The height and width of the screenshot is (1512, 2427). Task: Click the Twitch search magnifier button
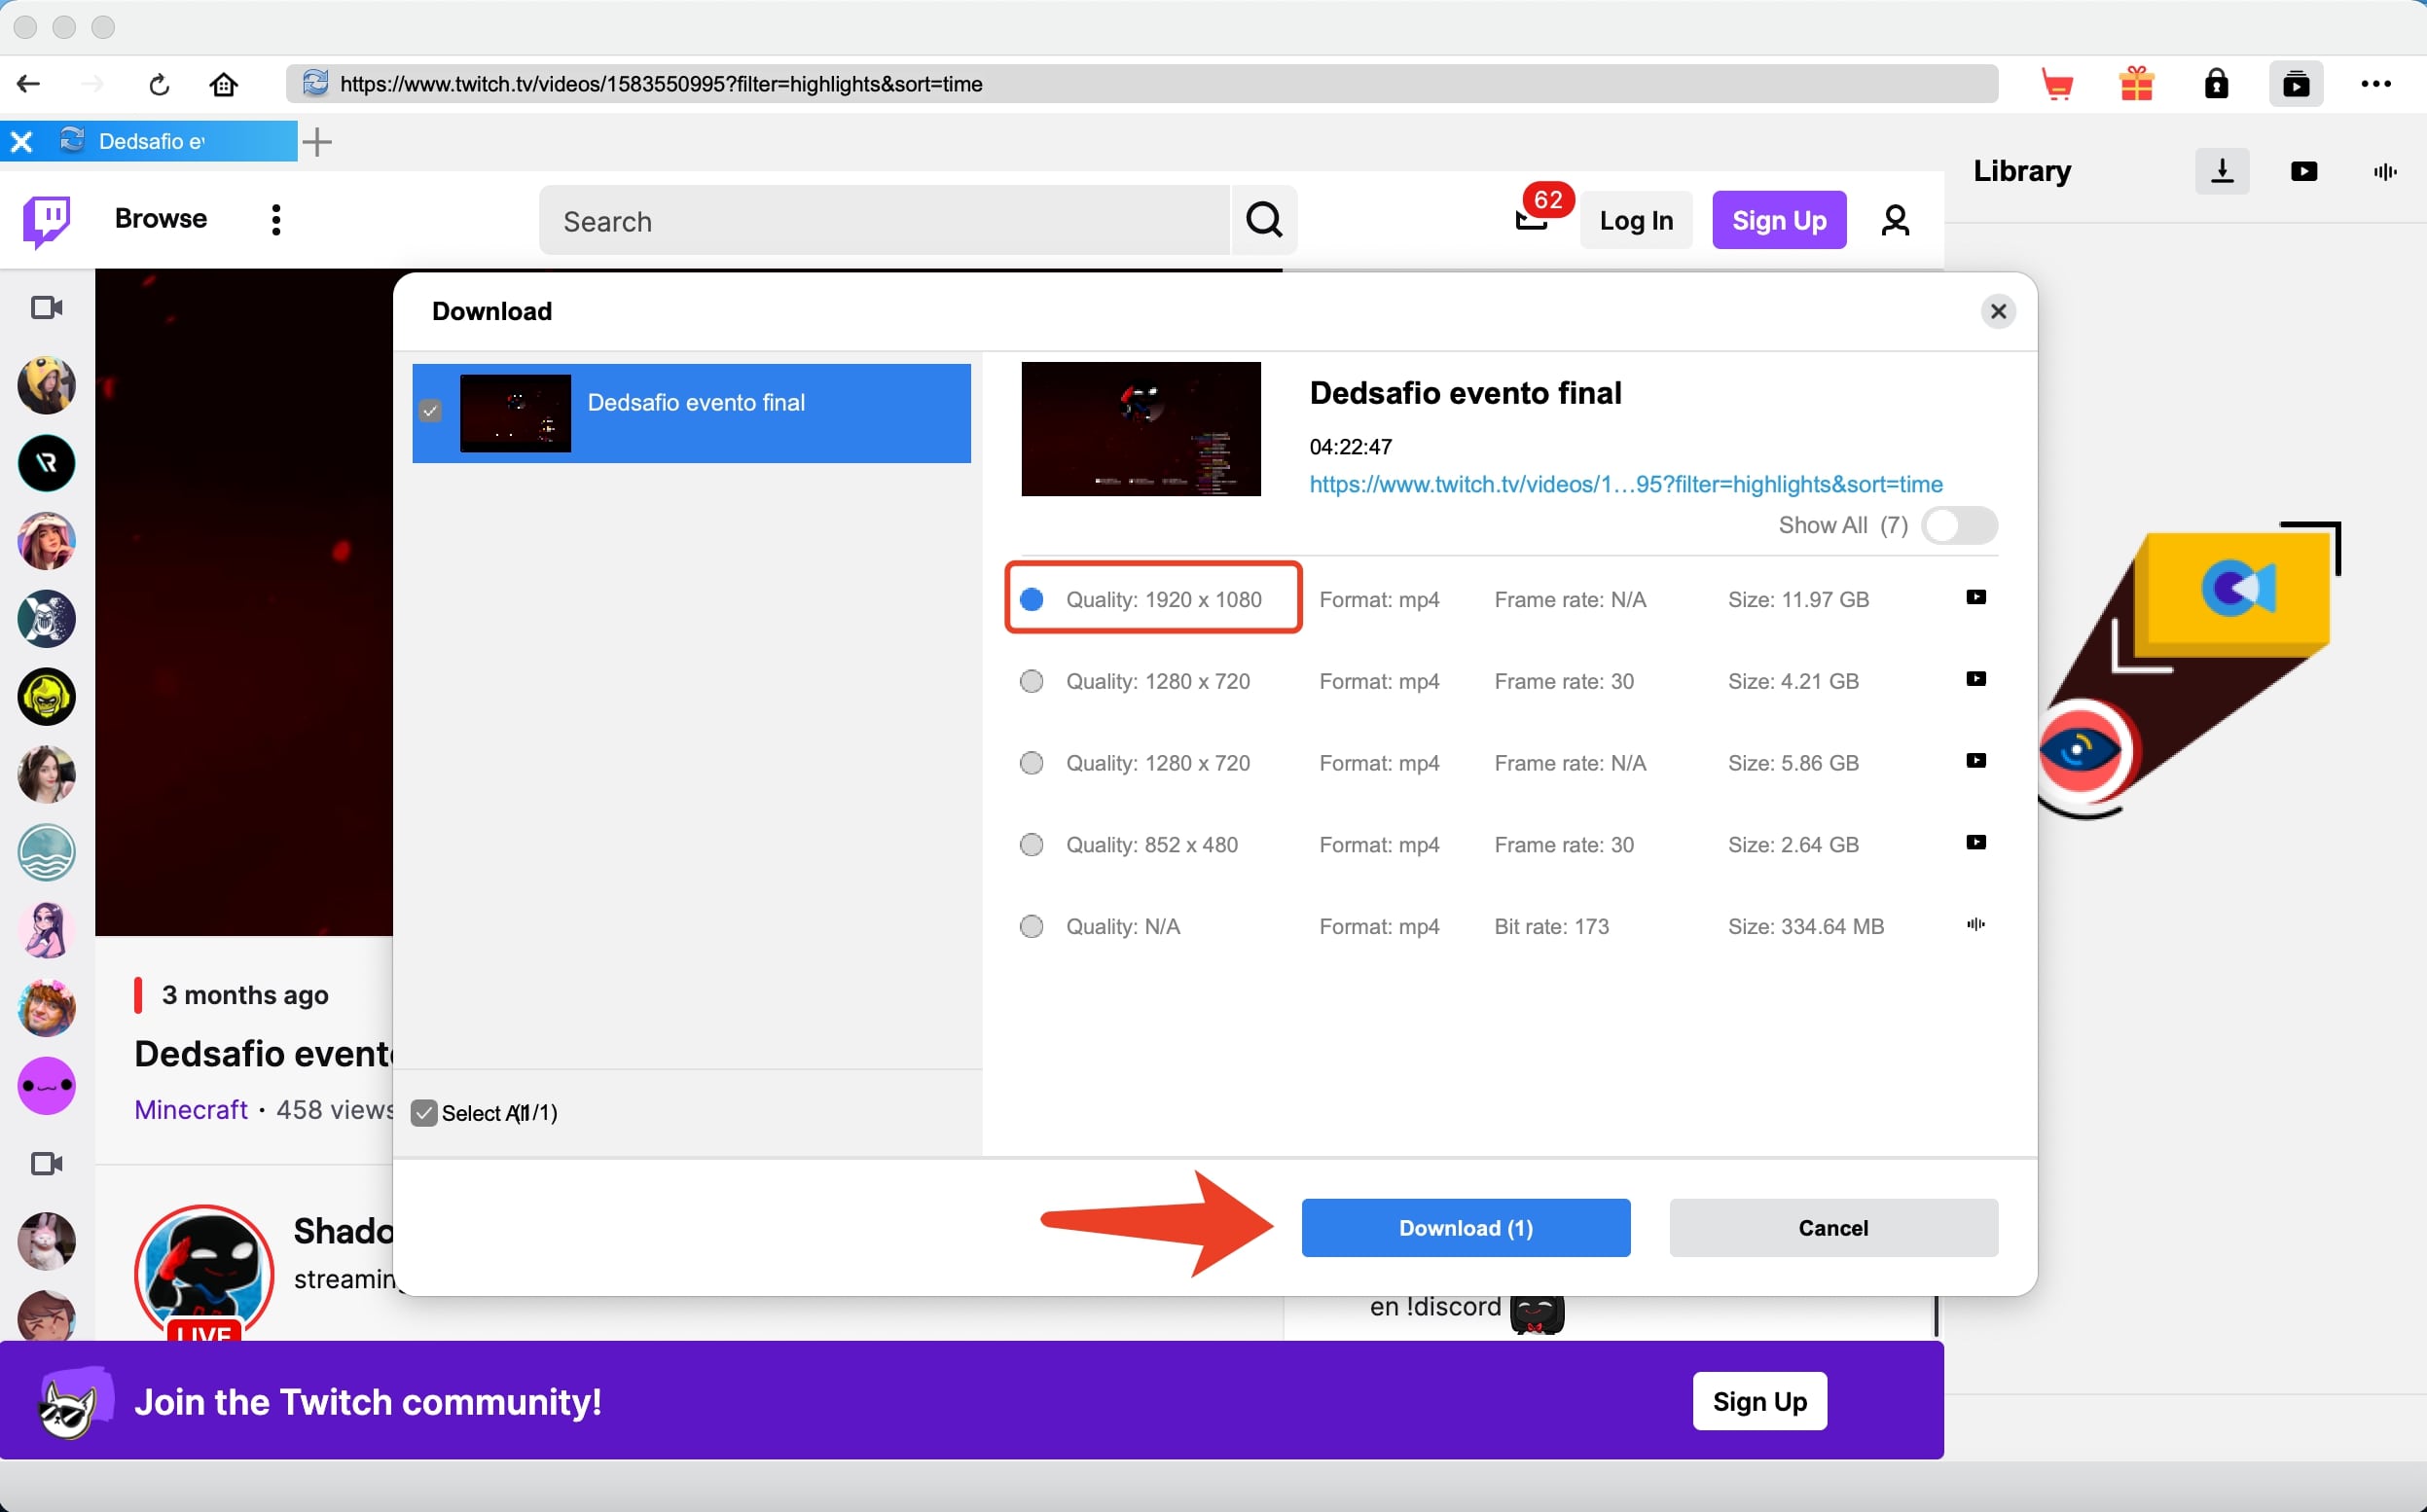(1264, 220)
